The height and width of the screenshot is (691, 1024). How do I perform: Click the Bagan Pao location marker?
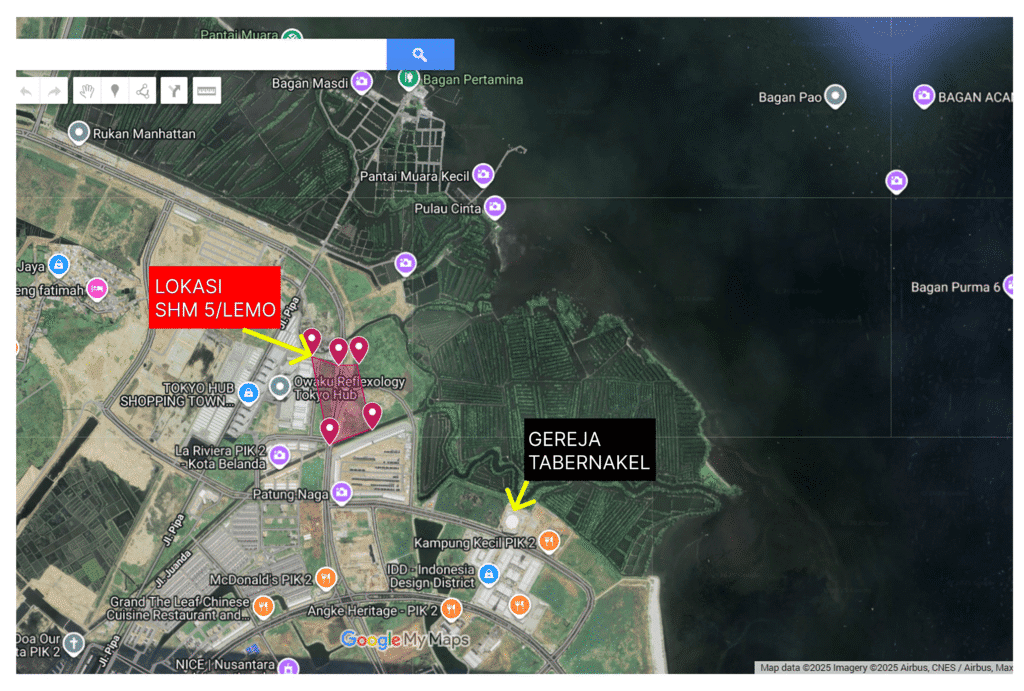[834, 97]
